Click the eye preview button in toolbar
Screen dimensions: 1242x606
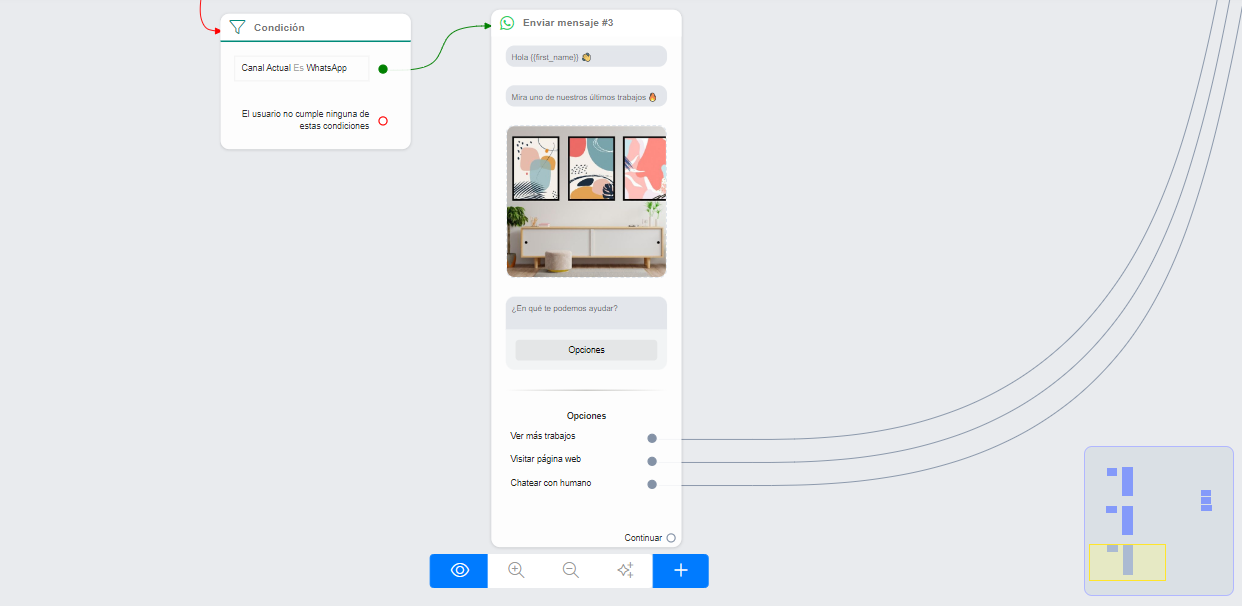(459, 570)
